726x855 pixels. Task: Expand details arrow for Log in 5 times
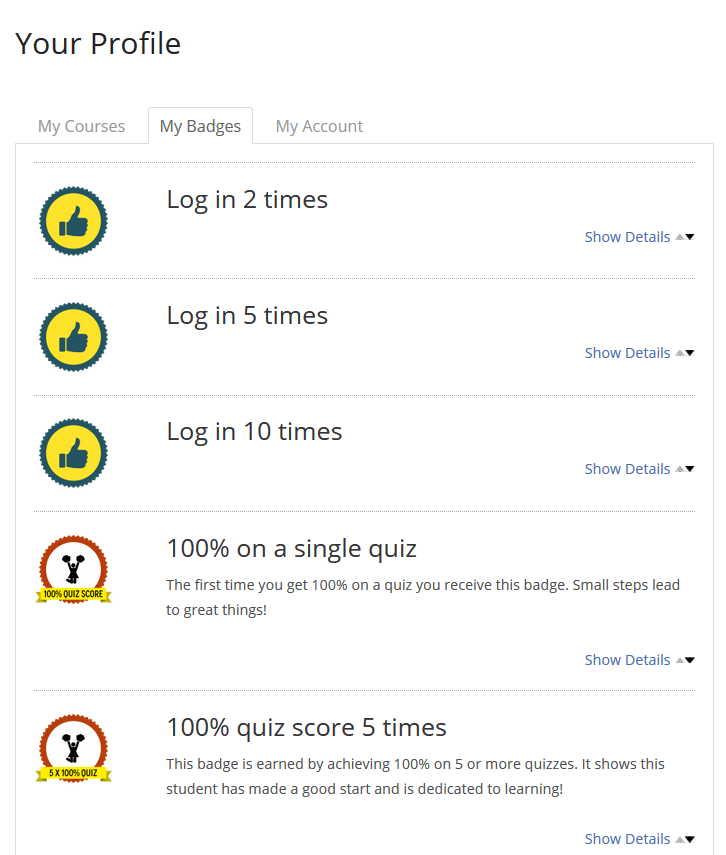(689, 353)
